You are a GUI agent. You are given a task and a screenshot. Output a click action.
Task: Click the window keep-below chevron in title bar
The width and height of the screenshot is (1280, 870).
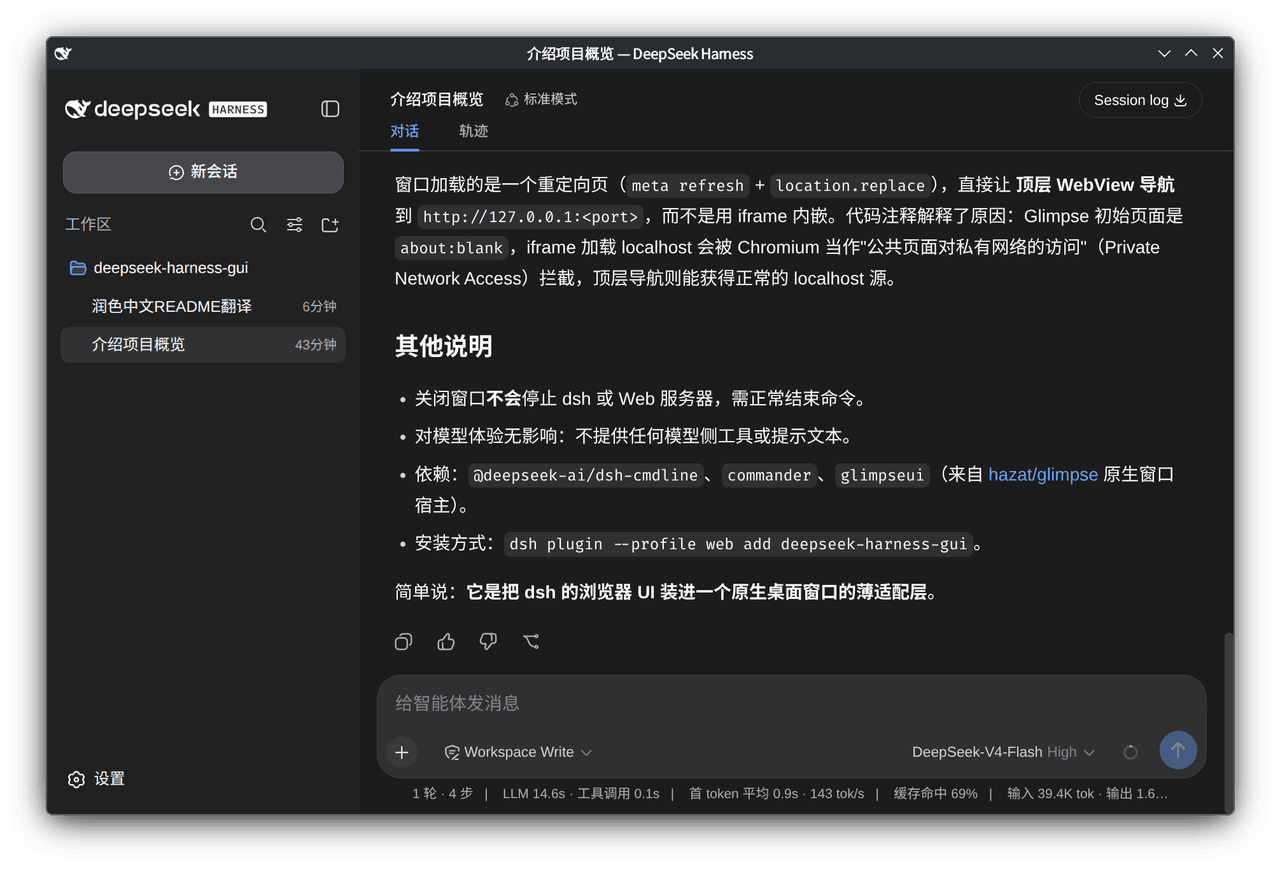pyautogui.click(x=1164, y=54)
